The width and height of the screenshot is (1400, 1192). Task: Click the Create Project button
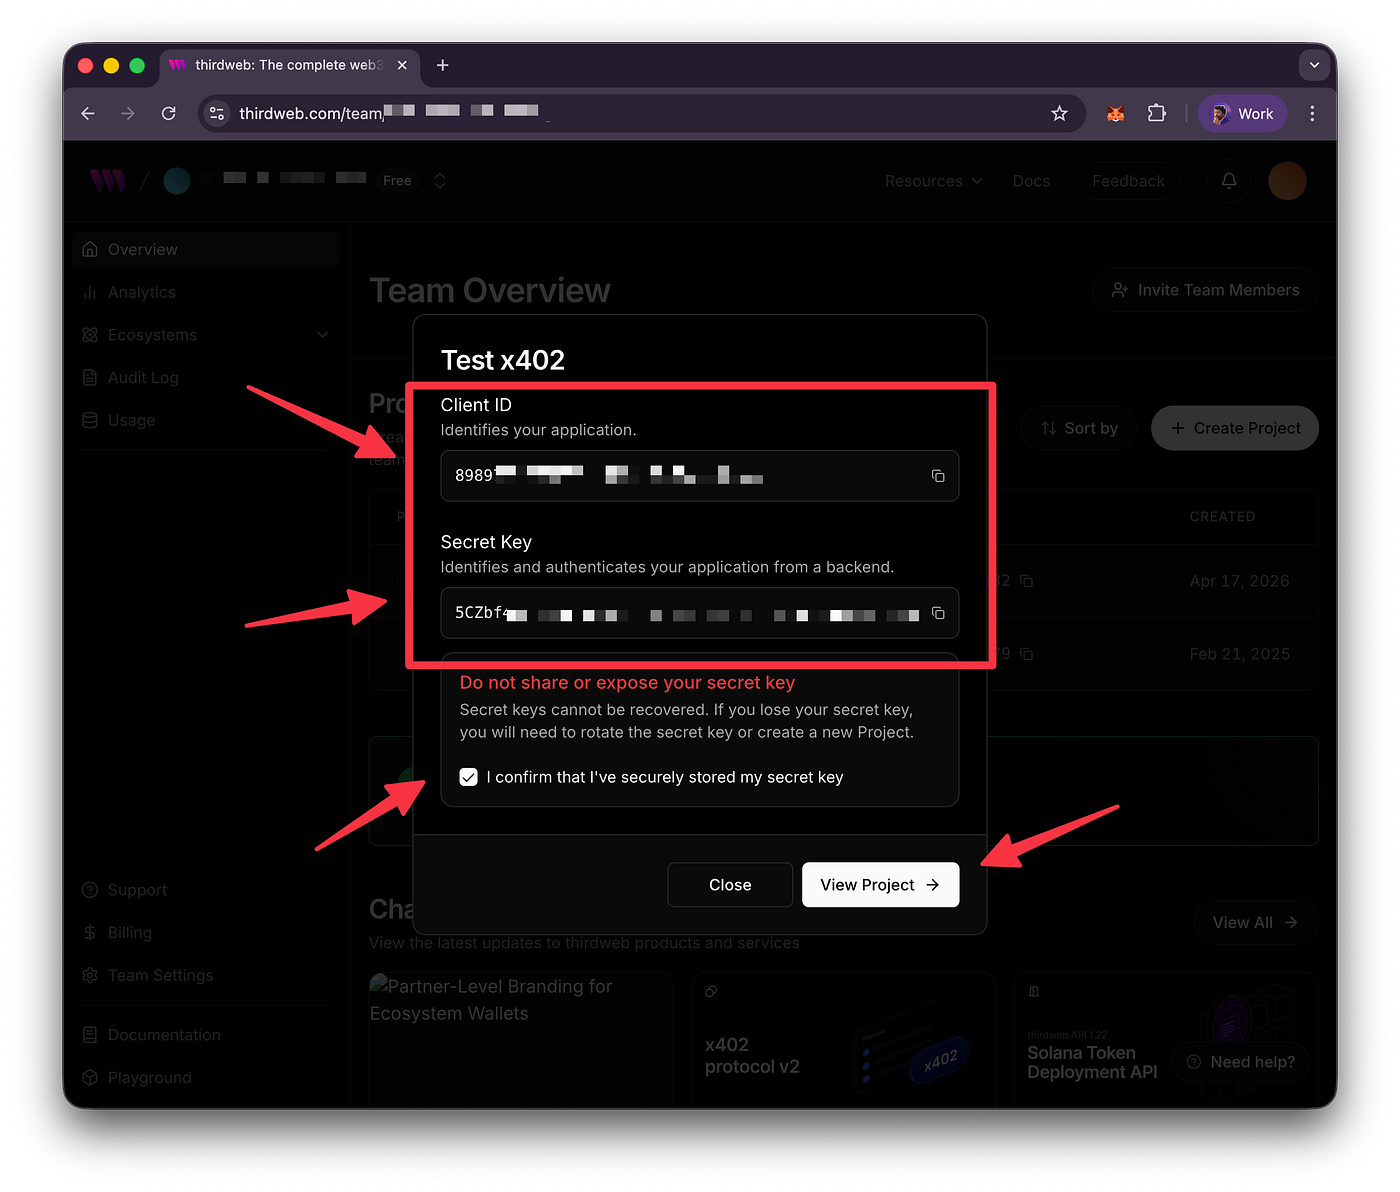point(1235,428)
